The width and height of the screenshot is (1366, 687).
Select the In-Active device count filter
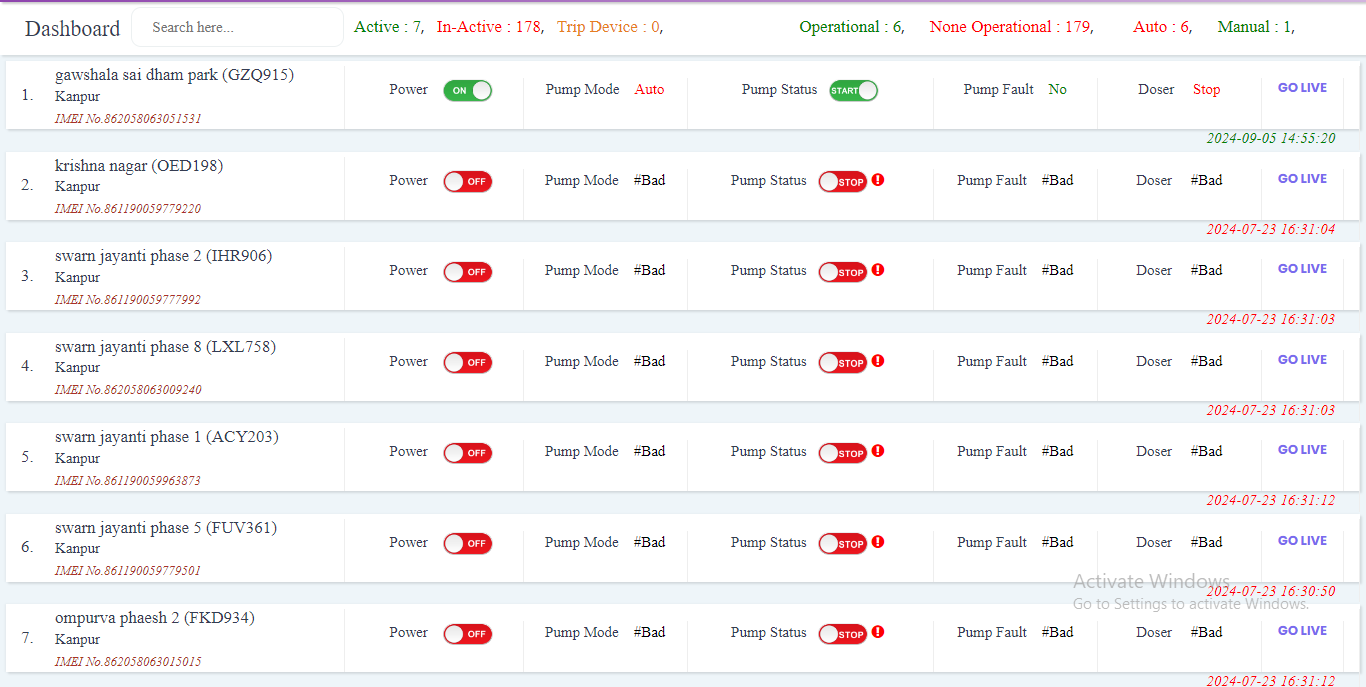488,27
